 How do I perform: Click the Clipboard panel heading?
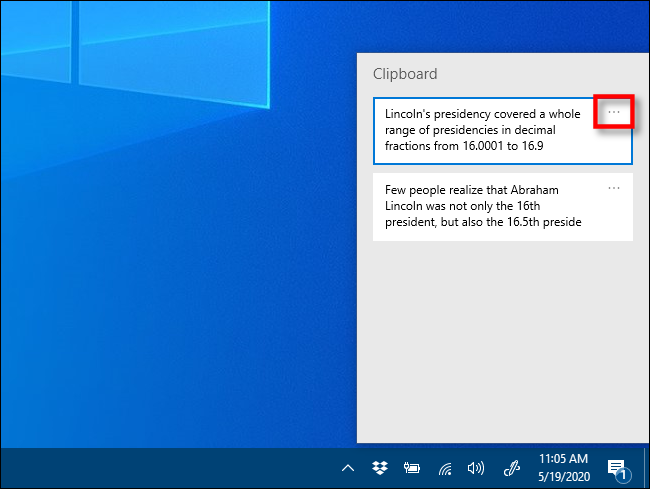(405, 74)
